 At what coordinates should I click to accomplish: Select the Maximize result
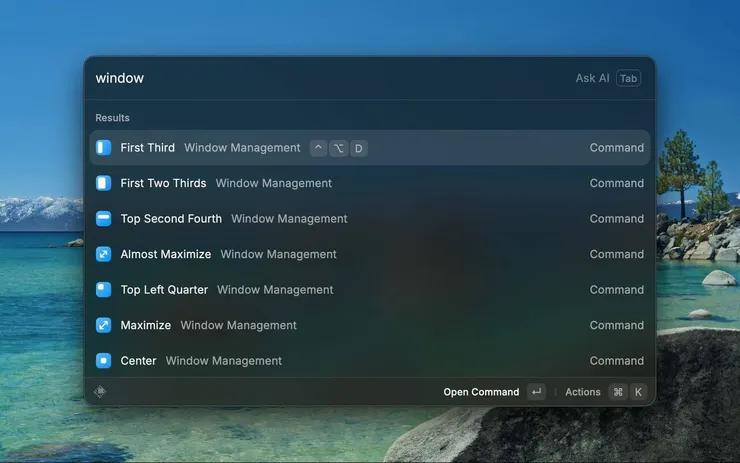pyautogui.click(x=370, y=325)
